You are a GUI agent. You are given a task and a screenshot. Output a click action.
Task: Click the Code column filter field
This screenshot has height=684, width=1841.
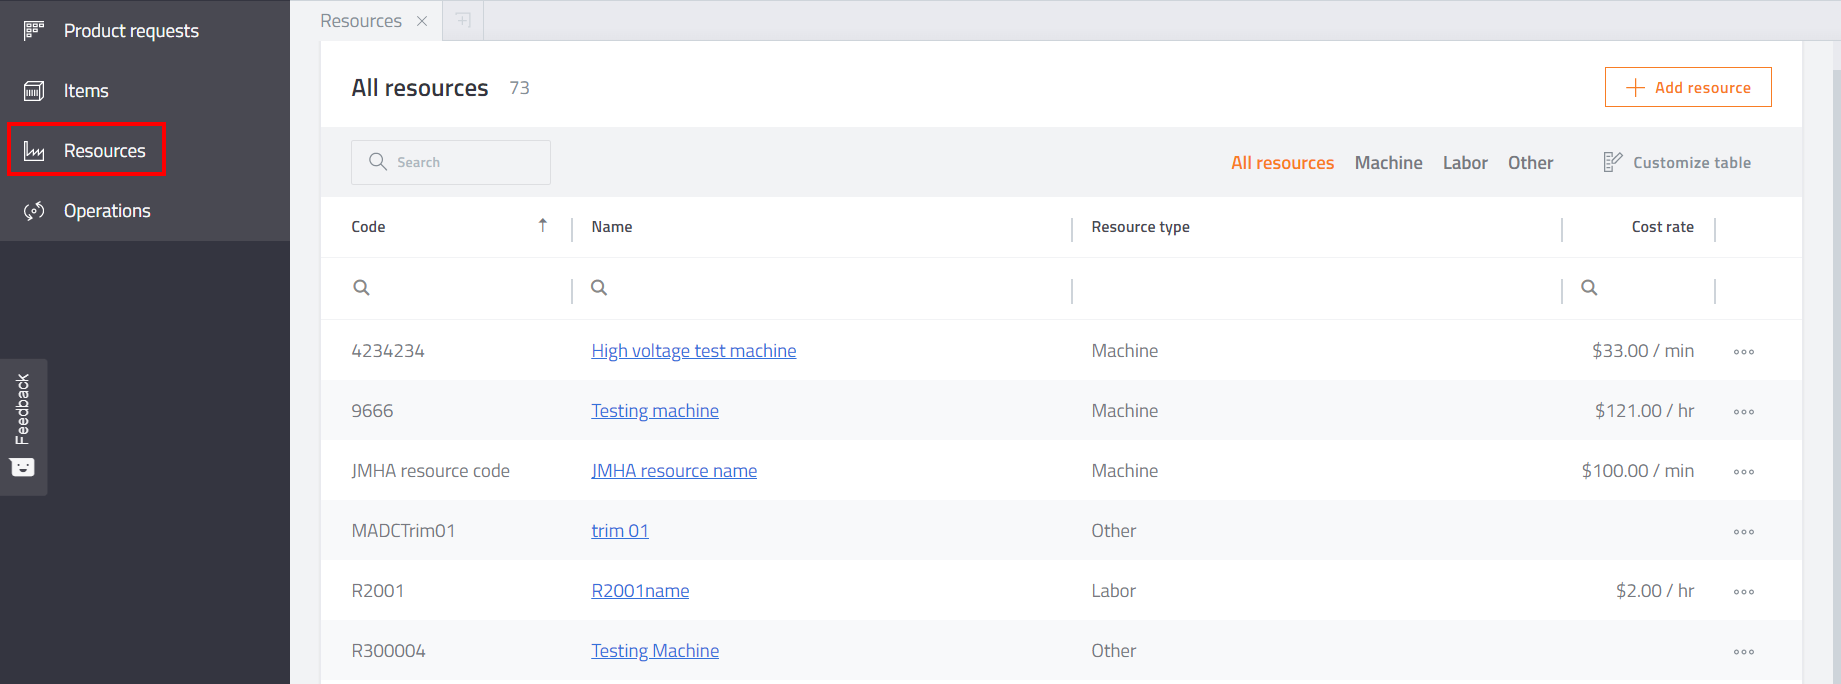point(446,288)
